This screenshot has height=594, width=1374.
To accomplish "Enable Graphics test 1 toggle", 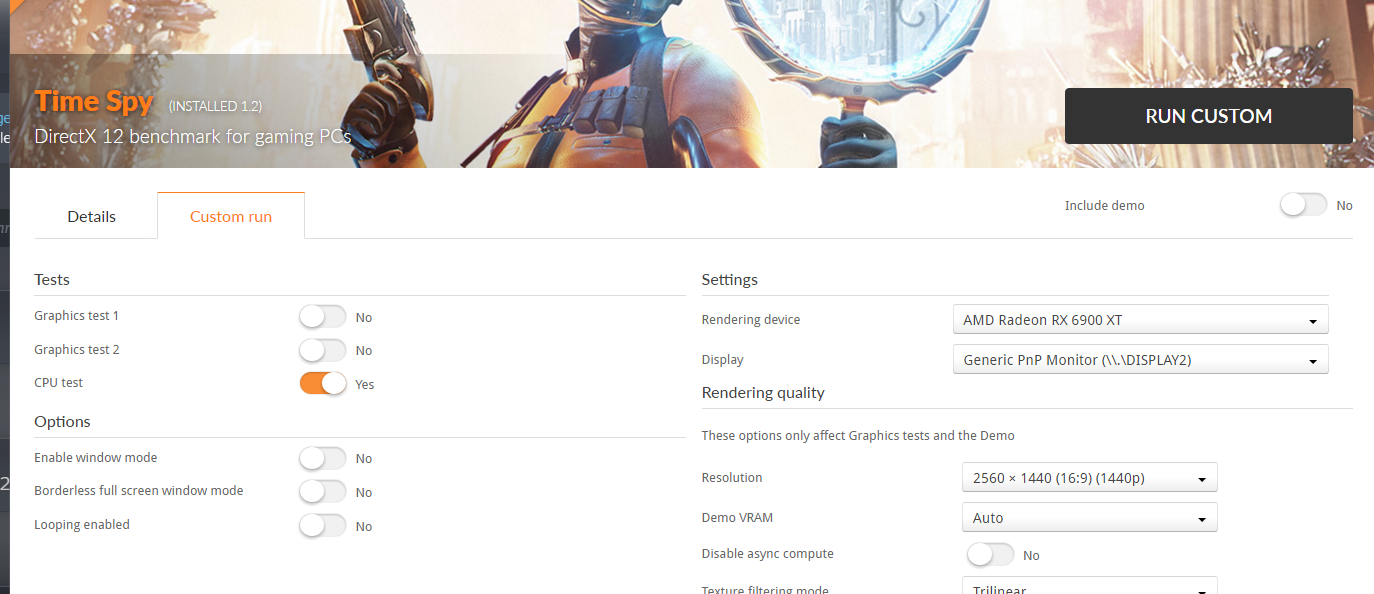I will coord(323,317).
